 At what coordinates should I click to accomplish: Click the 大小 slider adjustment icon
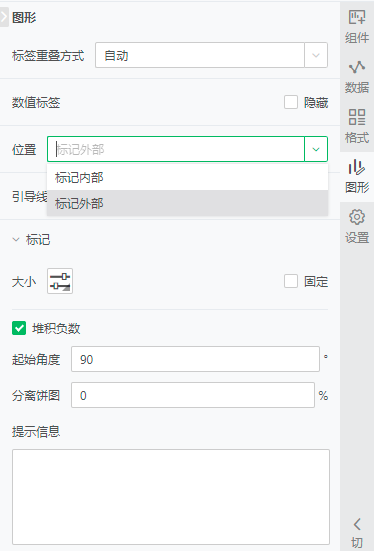tap(60, 281)
